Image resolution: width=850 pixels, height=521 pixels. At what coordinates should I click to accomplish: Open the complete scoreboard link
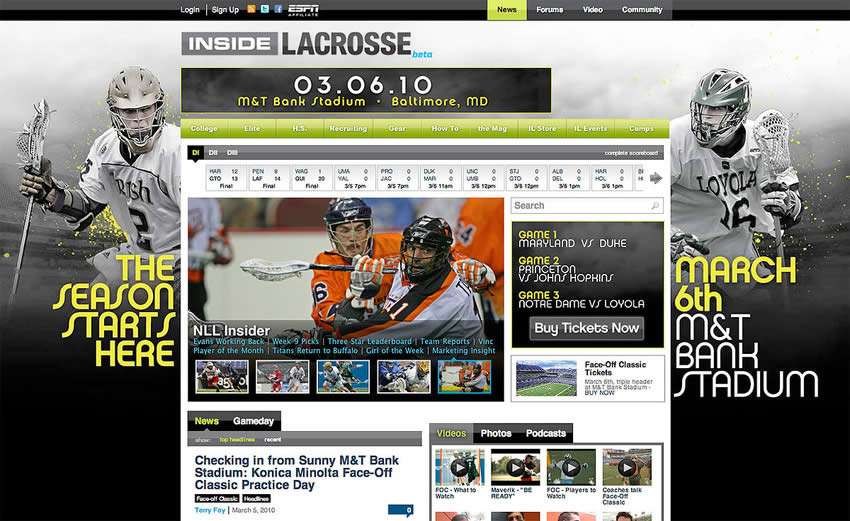(x=631, y=153)
